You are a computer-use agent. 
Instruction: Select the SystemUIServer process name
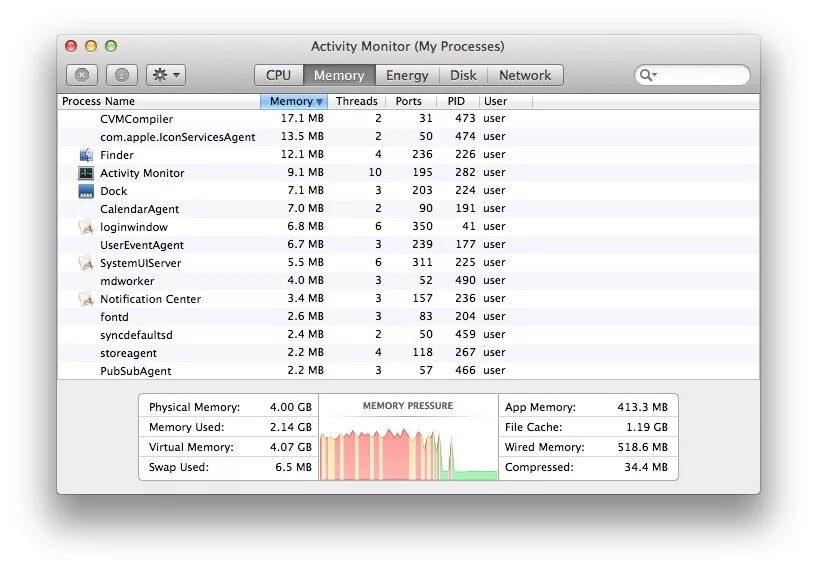141,263
